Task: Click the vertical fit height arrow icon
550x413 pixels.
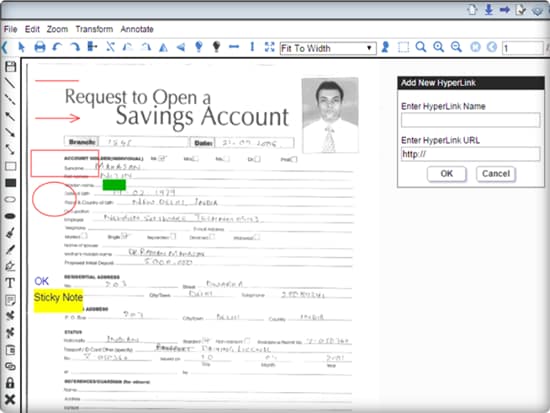Action: click(x=252, y=47)
